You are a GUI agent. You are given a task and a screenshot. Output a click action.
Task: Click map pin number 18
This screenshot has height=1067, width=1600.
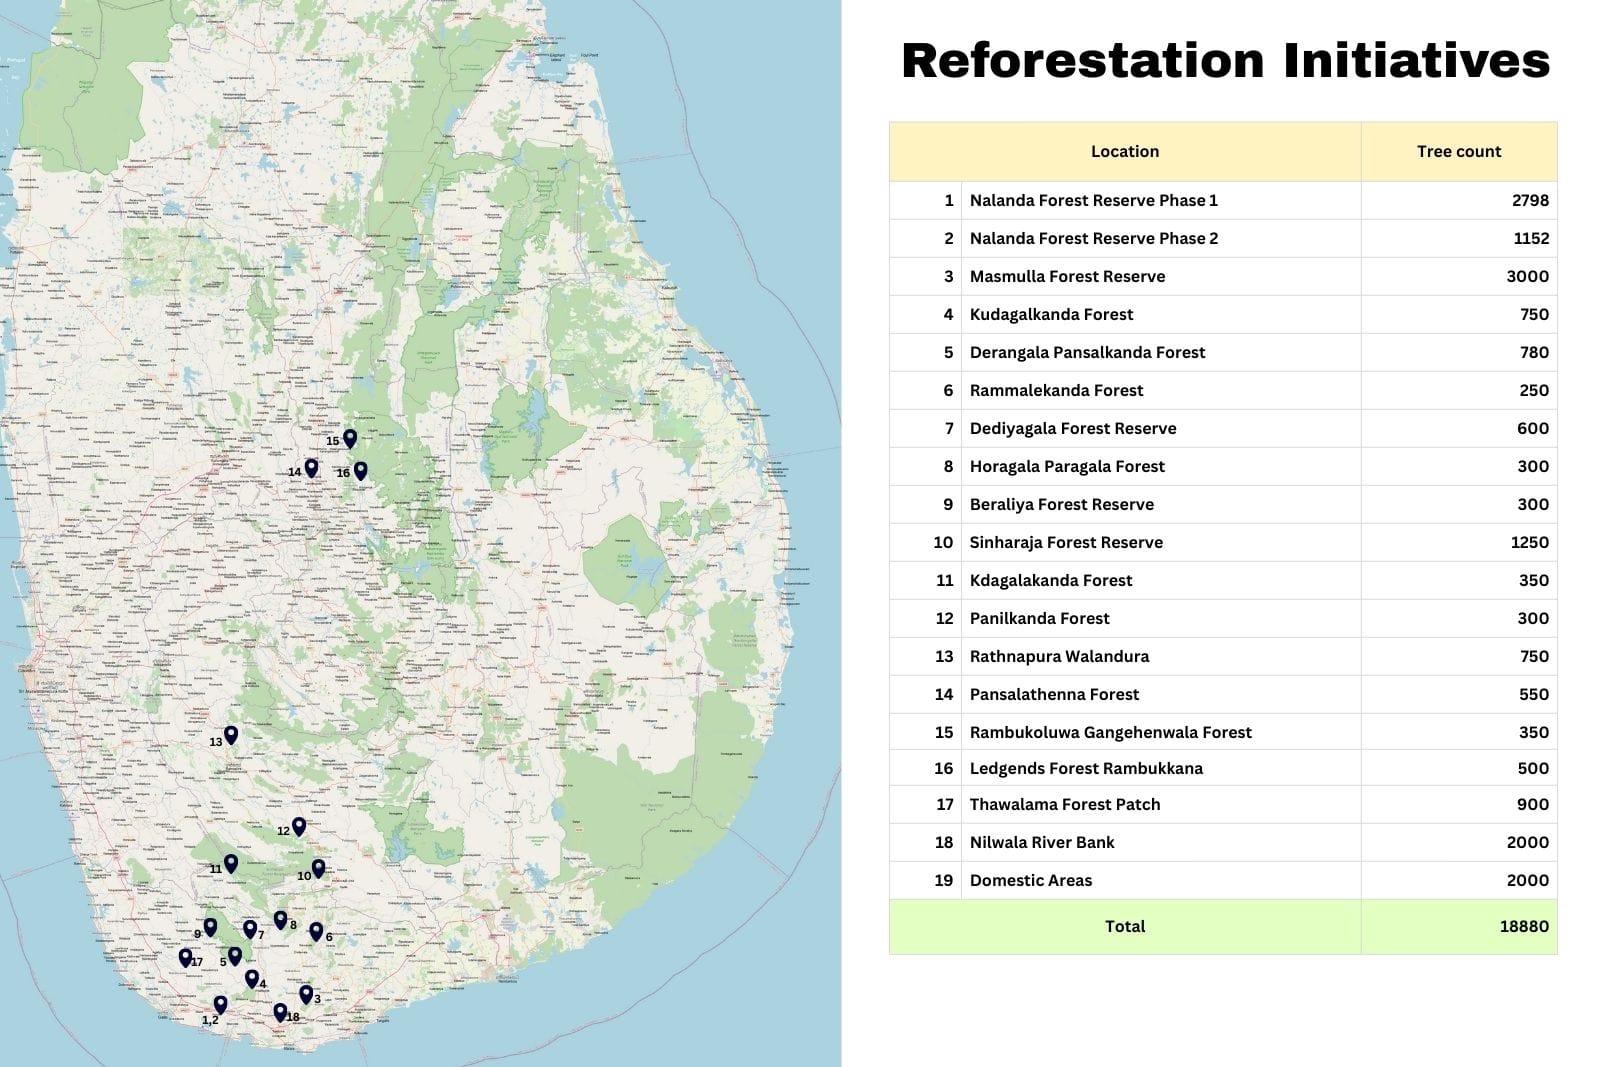click(x=280, y=1012)
